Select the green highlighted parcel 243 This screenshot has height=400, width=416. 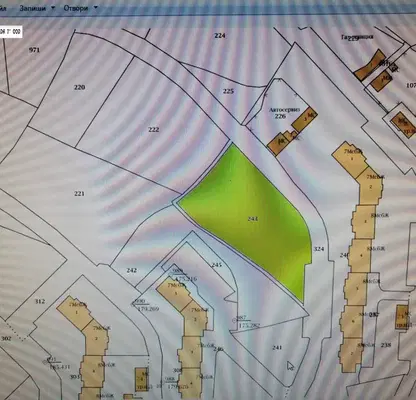point(248,217)
